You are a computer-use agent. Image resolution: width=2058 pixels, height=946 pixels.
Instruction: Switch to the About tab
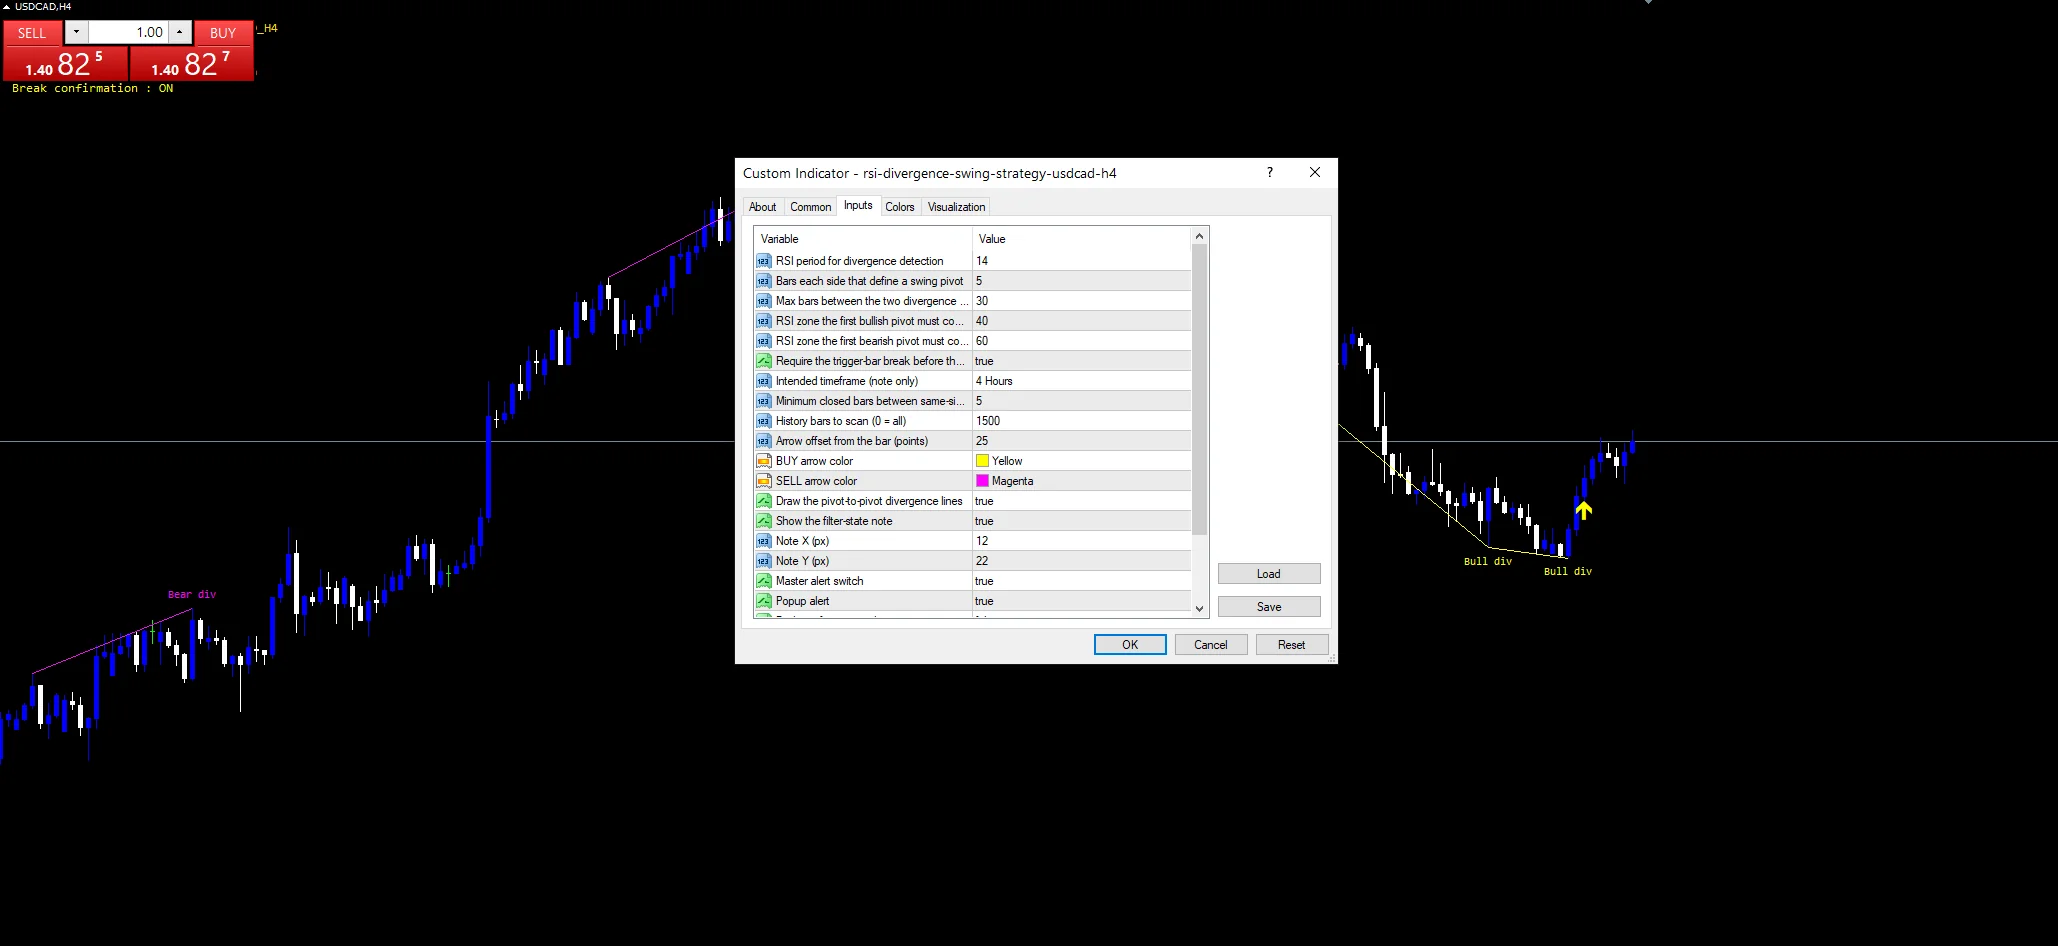pos(762,207)
